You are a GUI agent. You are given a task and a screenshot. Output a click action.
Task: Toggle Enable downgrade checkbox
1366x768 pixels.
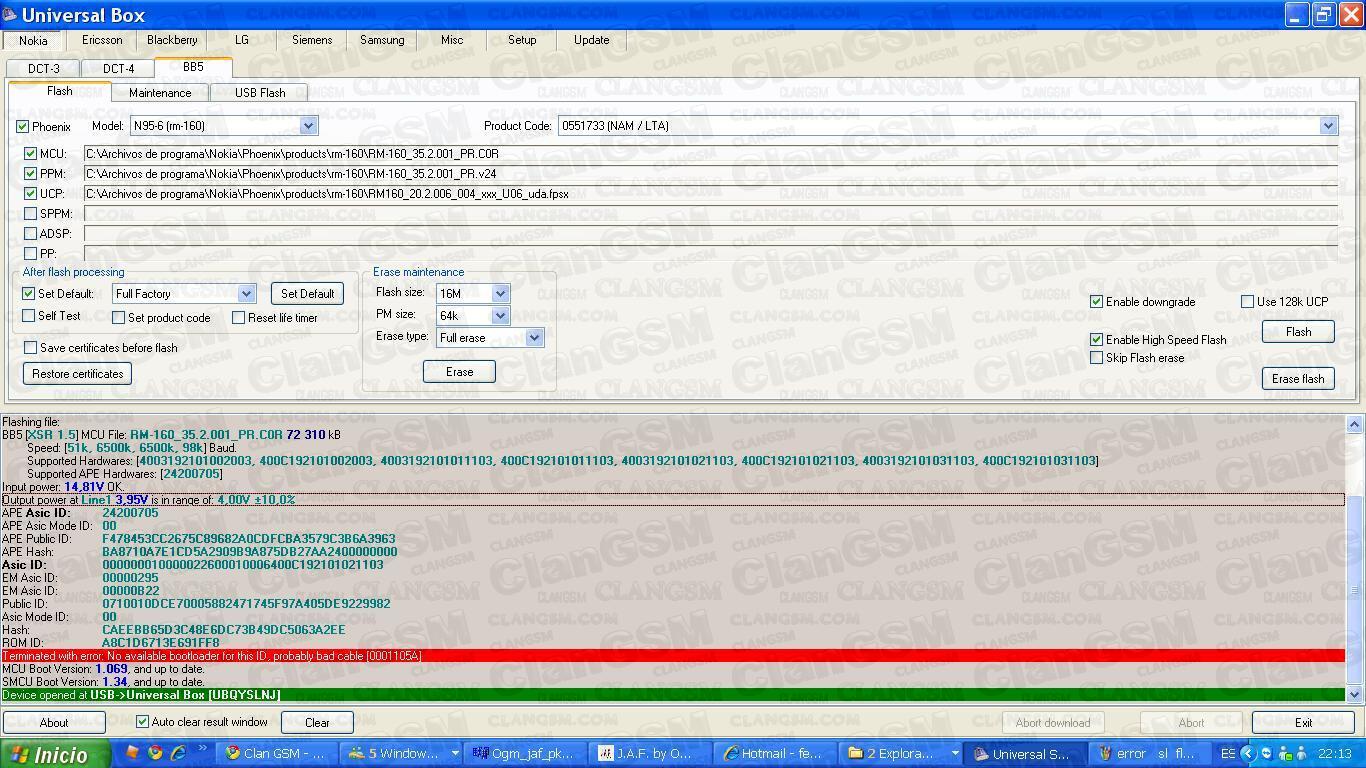1097,302
